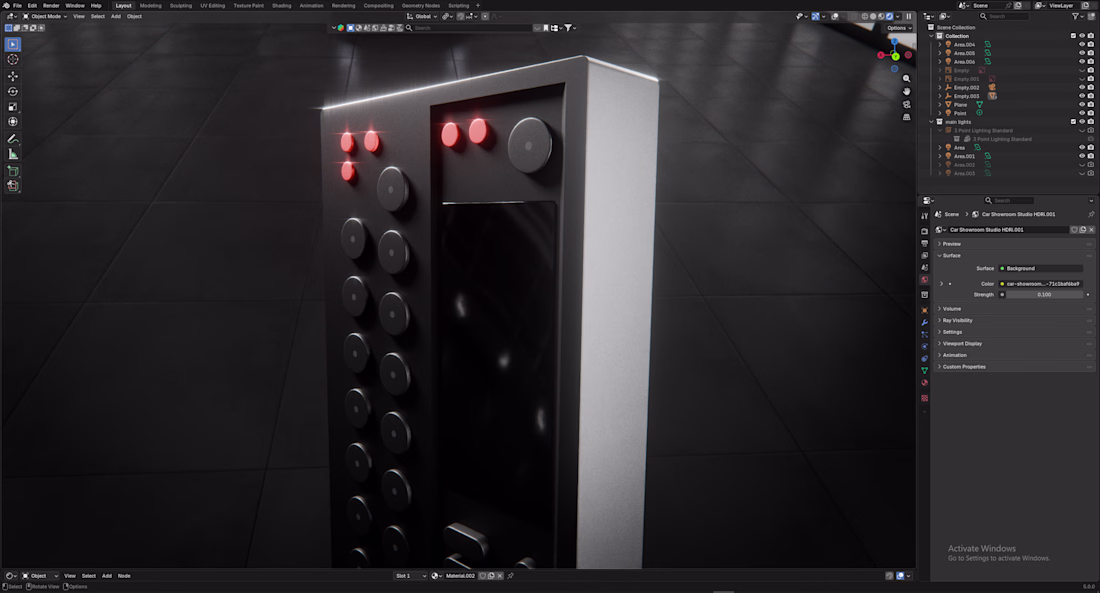Show the hidden Empty object in the viewport
The image size is (1100, 593).
(x=1082, y=70)
